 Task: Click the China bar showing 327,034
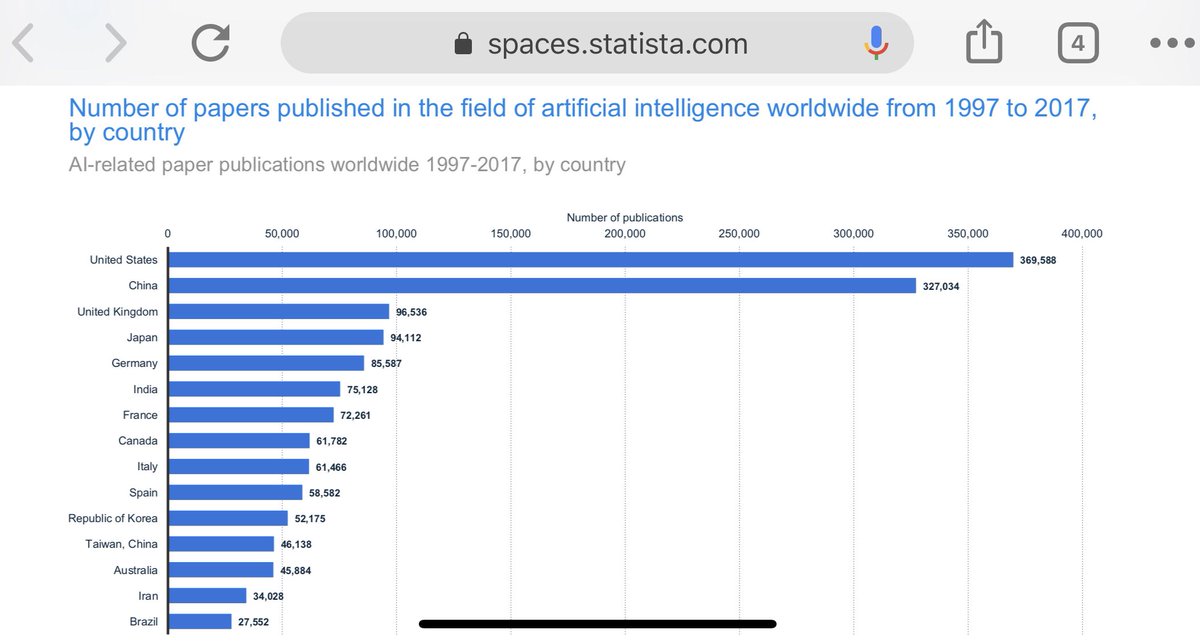point(542,285)
